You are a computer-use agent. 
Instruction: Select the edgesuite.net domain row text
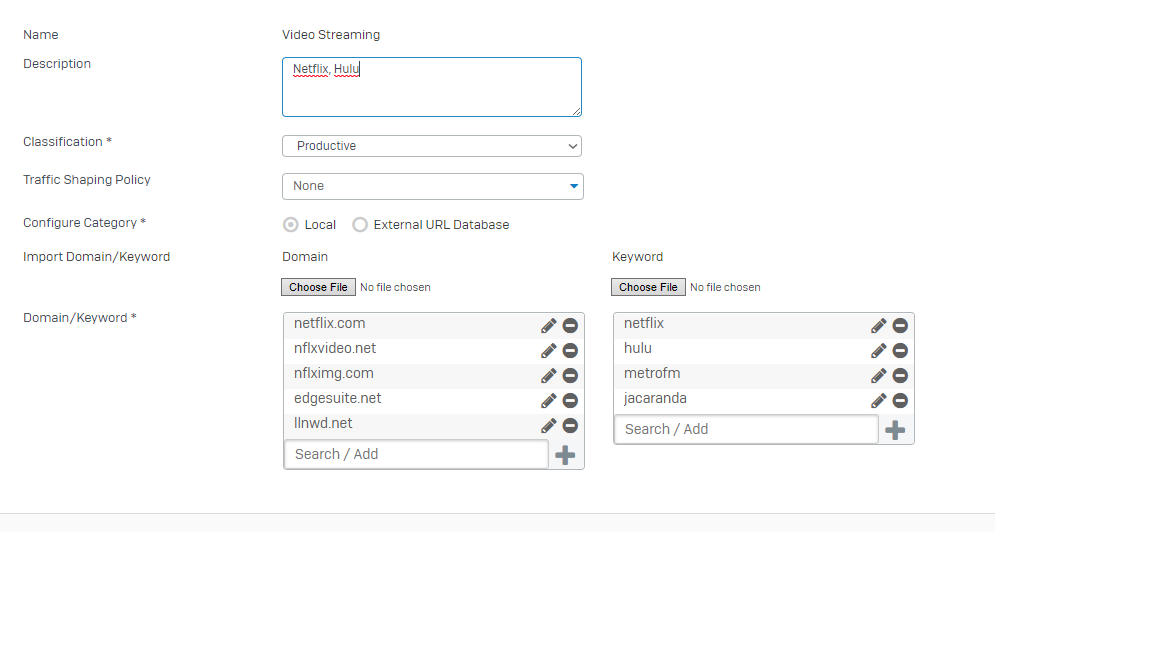coord(337,398)
